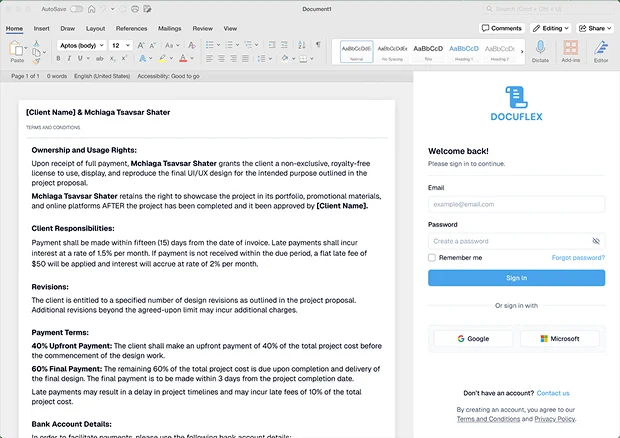Open the References ribbon tab
This screenshot has height=438, width=620.
tap(131, 28)
